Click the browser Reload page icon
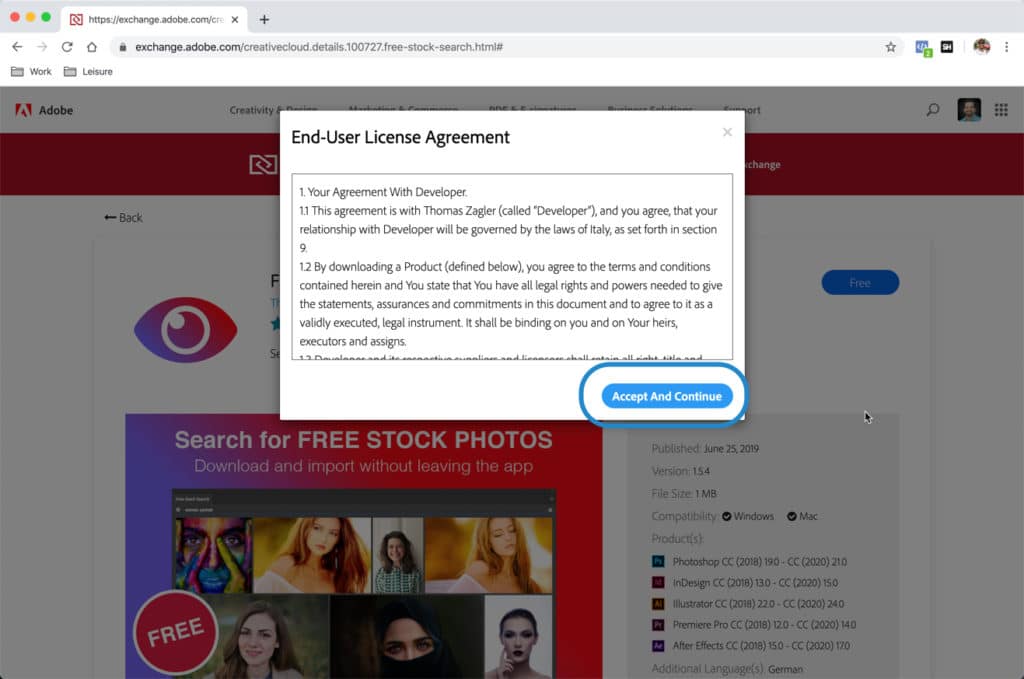The image size is (1024, 679). pyautogui.click(x=67, y=47)
